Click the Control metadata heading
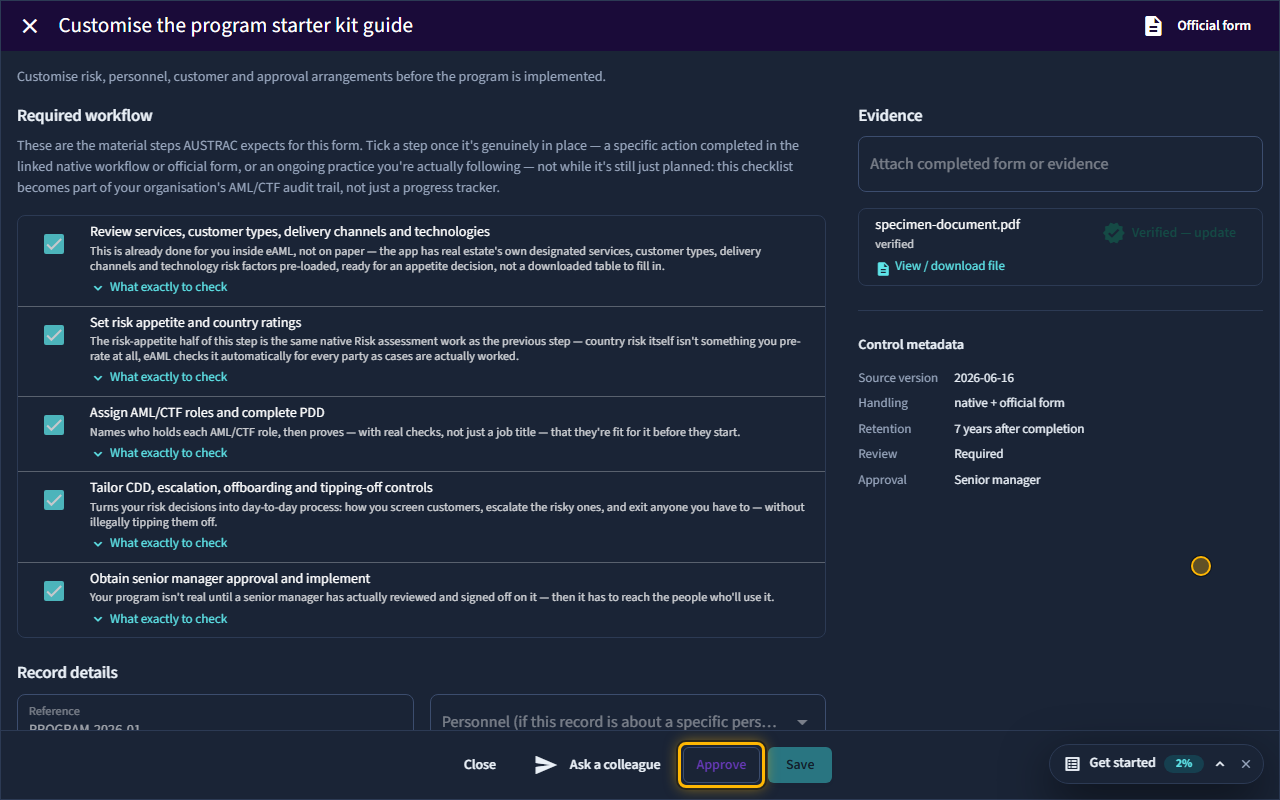The height and width of the screenshot is (800, 1280). click(x=911, y=345)
